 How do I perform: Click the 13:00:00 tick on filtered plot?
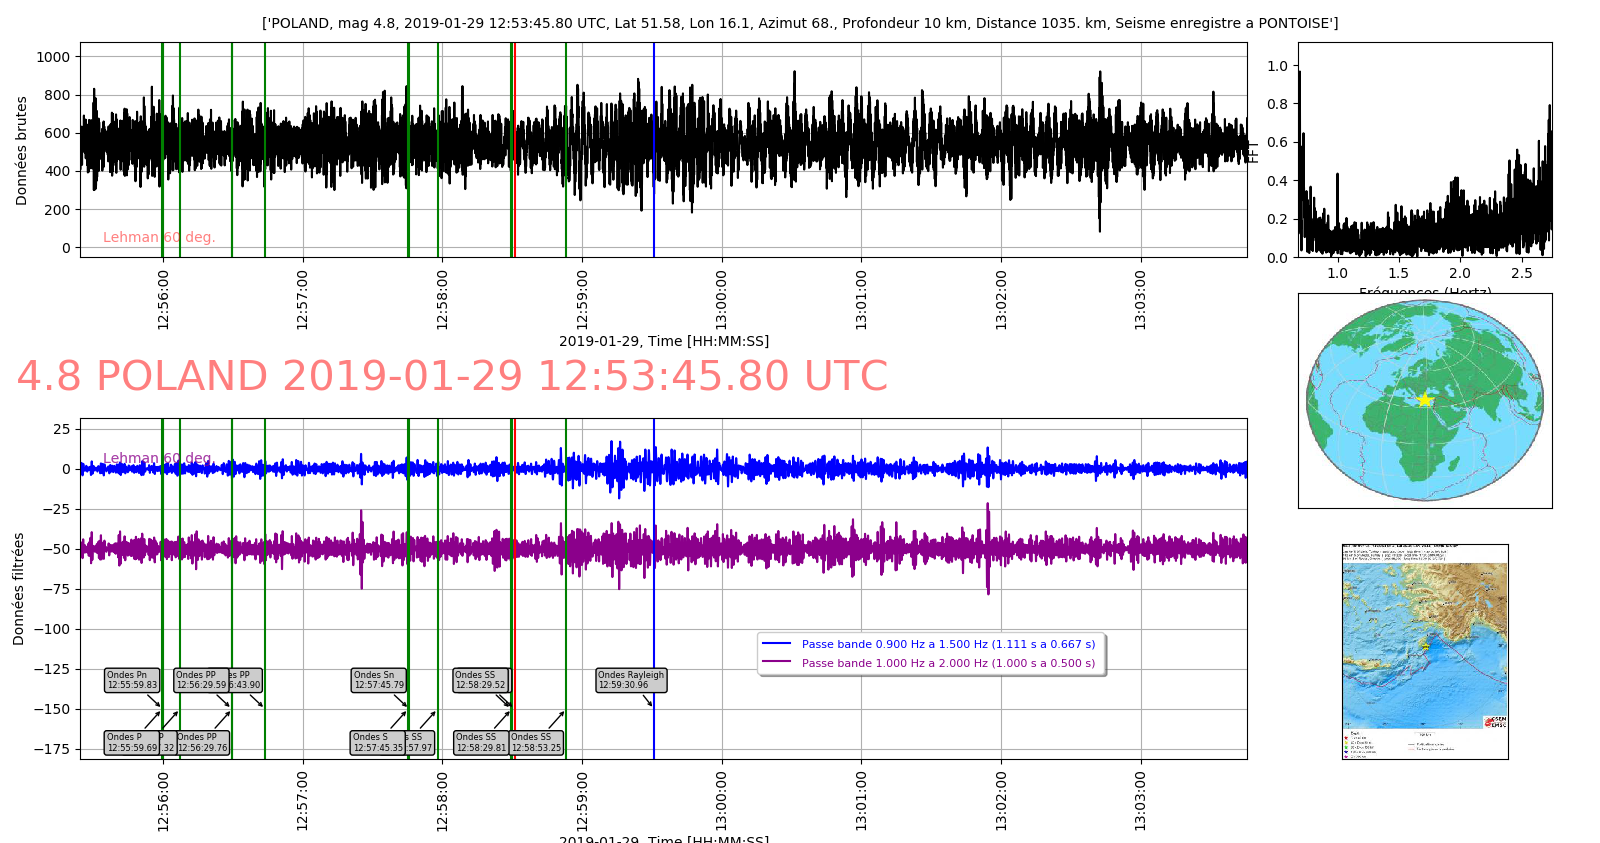(722, 800)
